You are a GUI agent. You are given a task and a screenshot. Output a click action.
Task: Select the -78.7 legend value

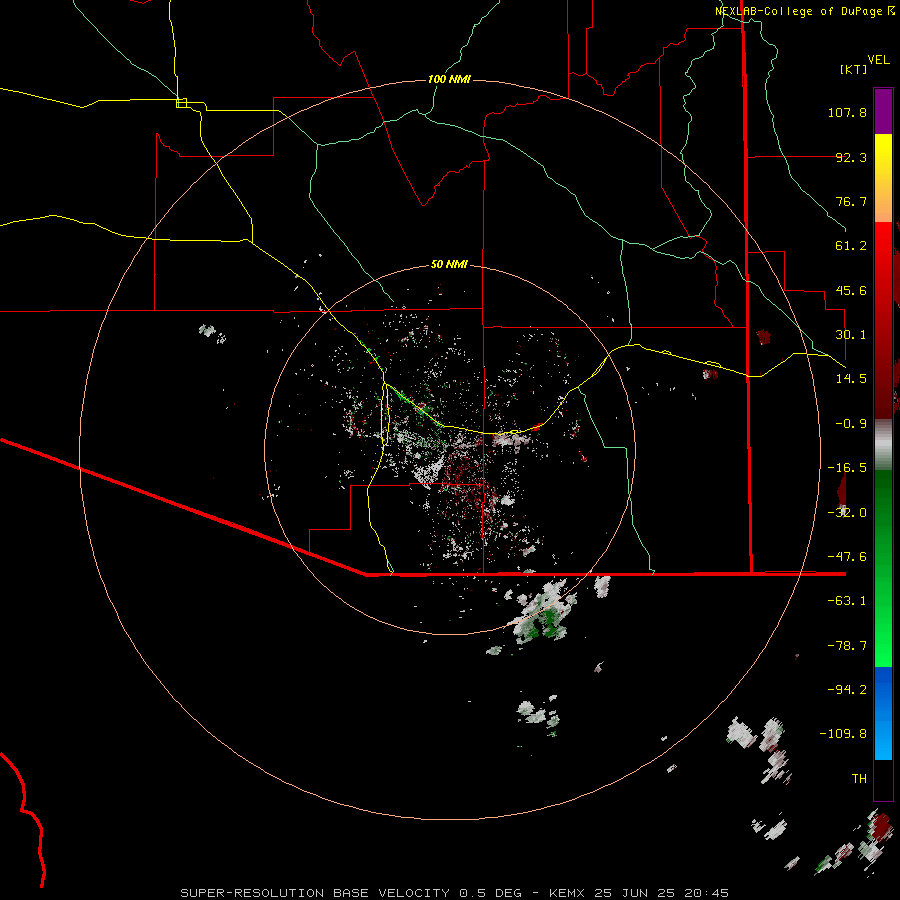click(x=847, y=646)
